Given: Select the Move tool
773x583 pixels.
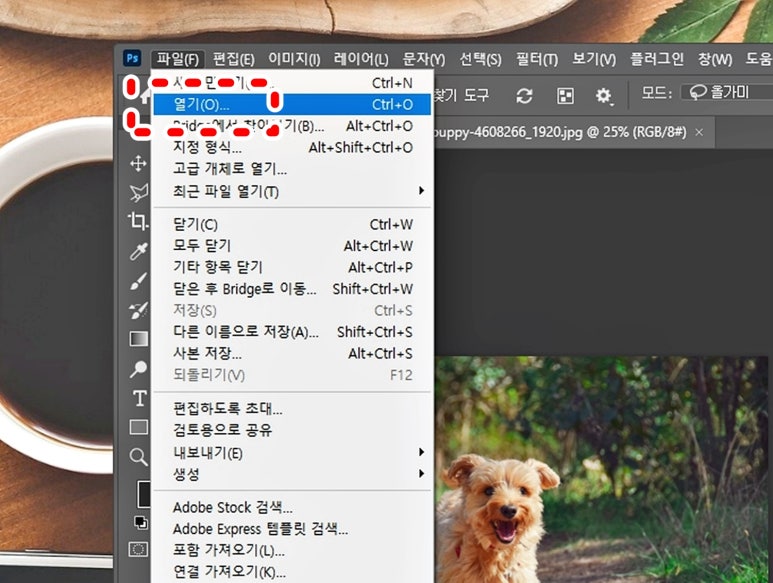Looking at the screenshot, I should pyautogui.click(x=139, y=164).
